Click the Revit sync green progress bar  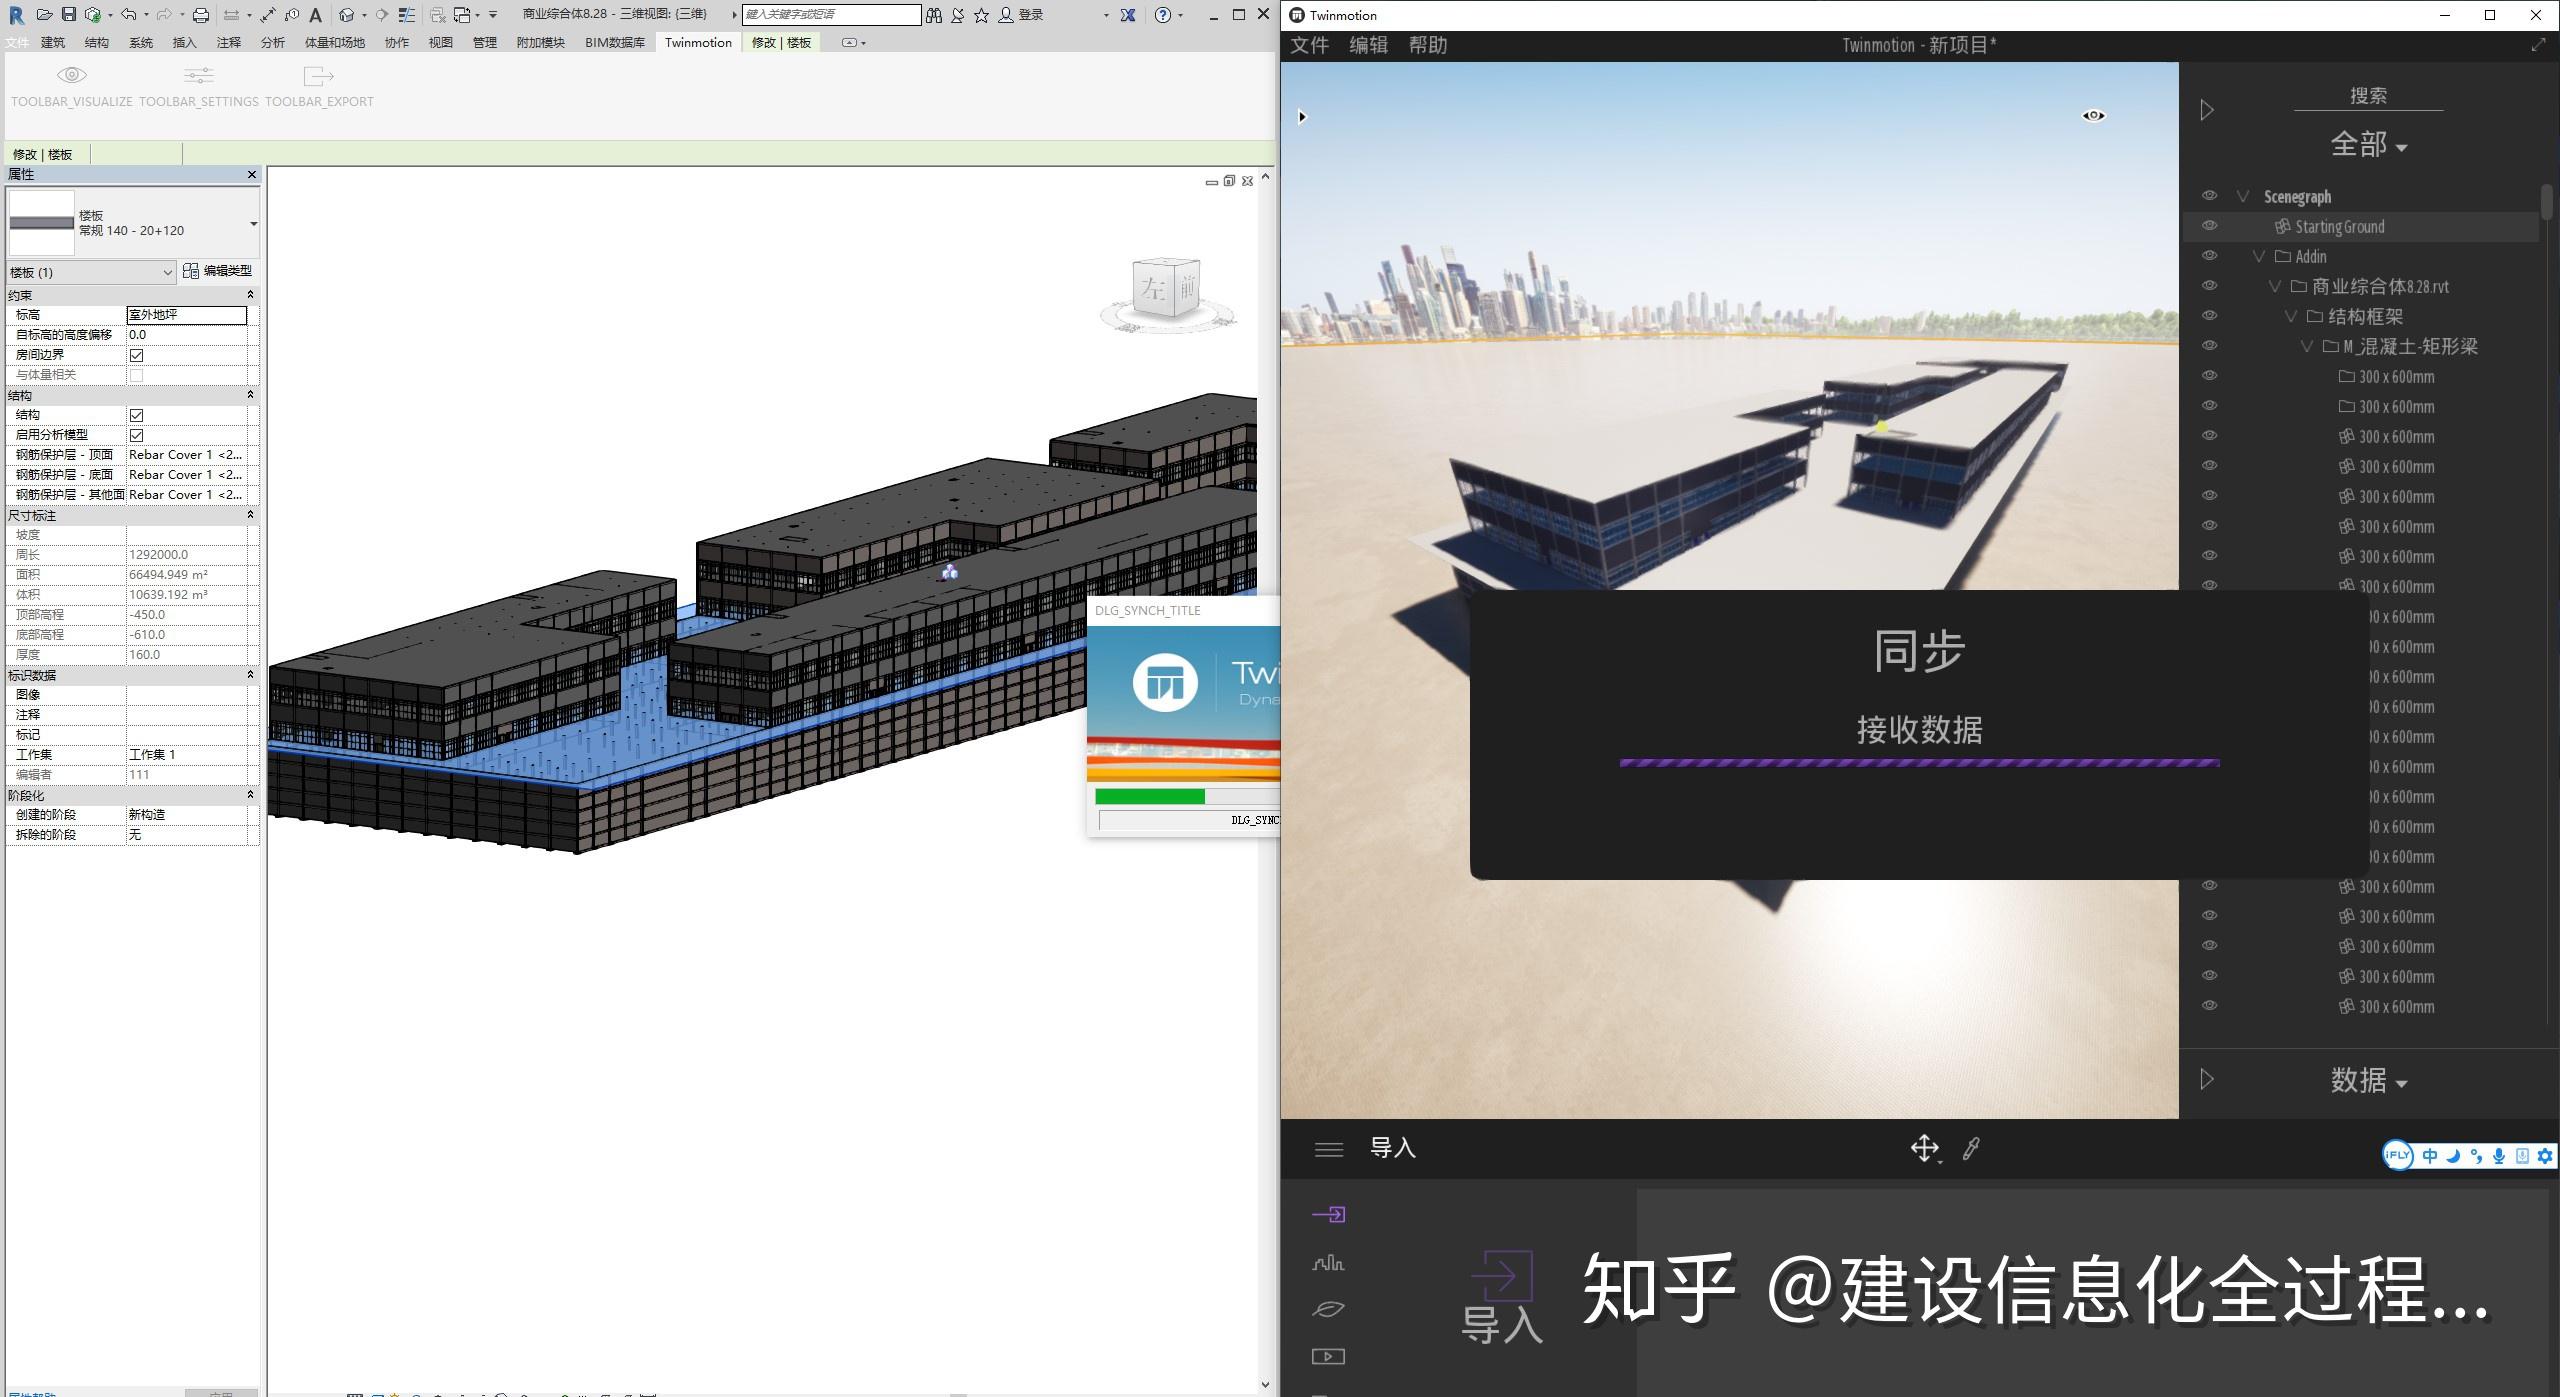point(1150,797)
